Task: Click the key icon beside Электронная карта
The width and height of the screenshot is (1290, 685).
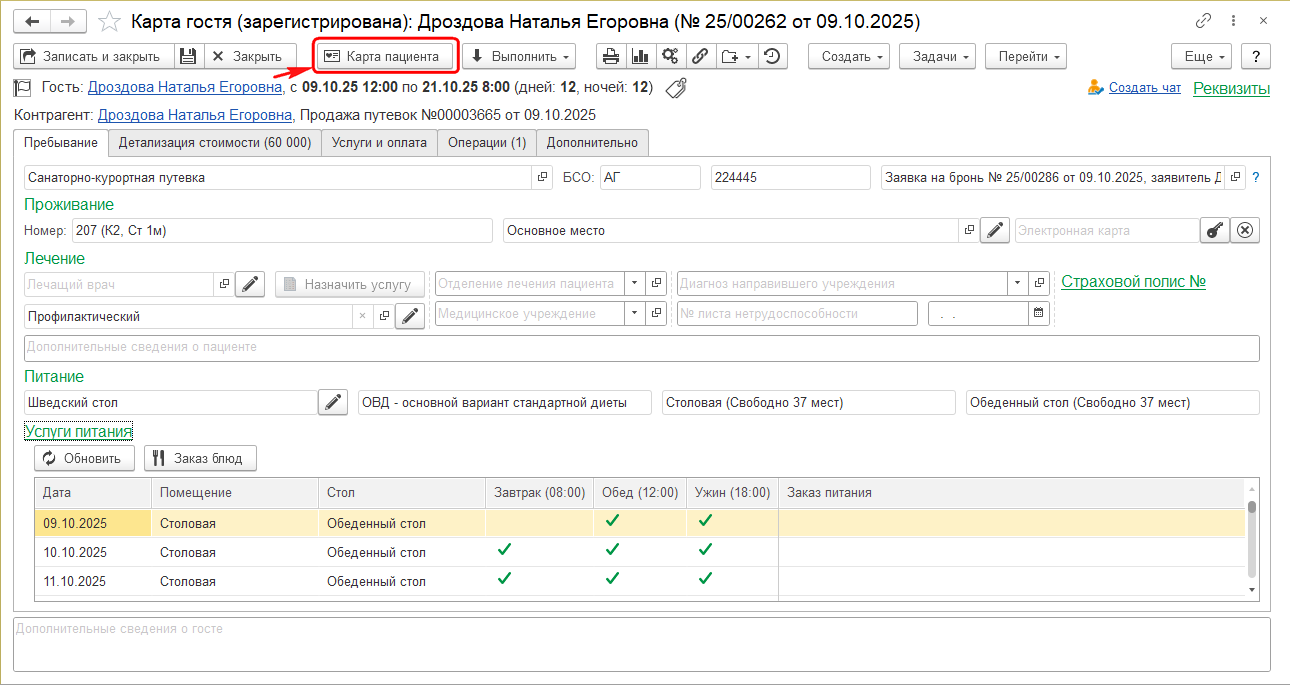Action: [x=1214, y=231]
